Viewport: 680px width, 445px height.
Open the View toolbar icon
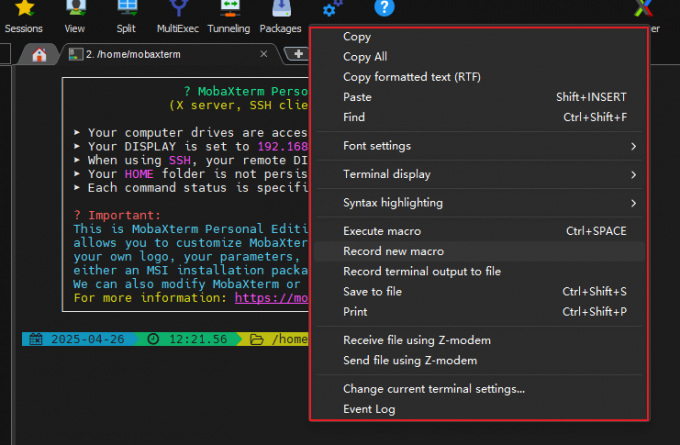(x=75, y=9)
